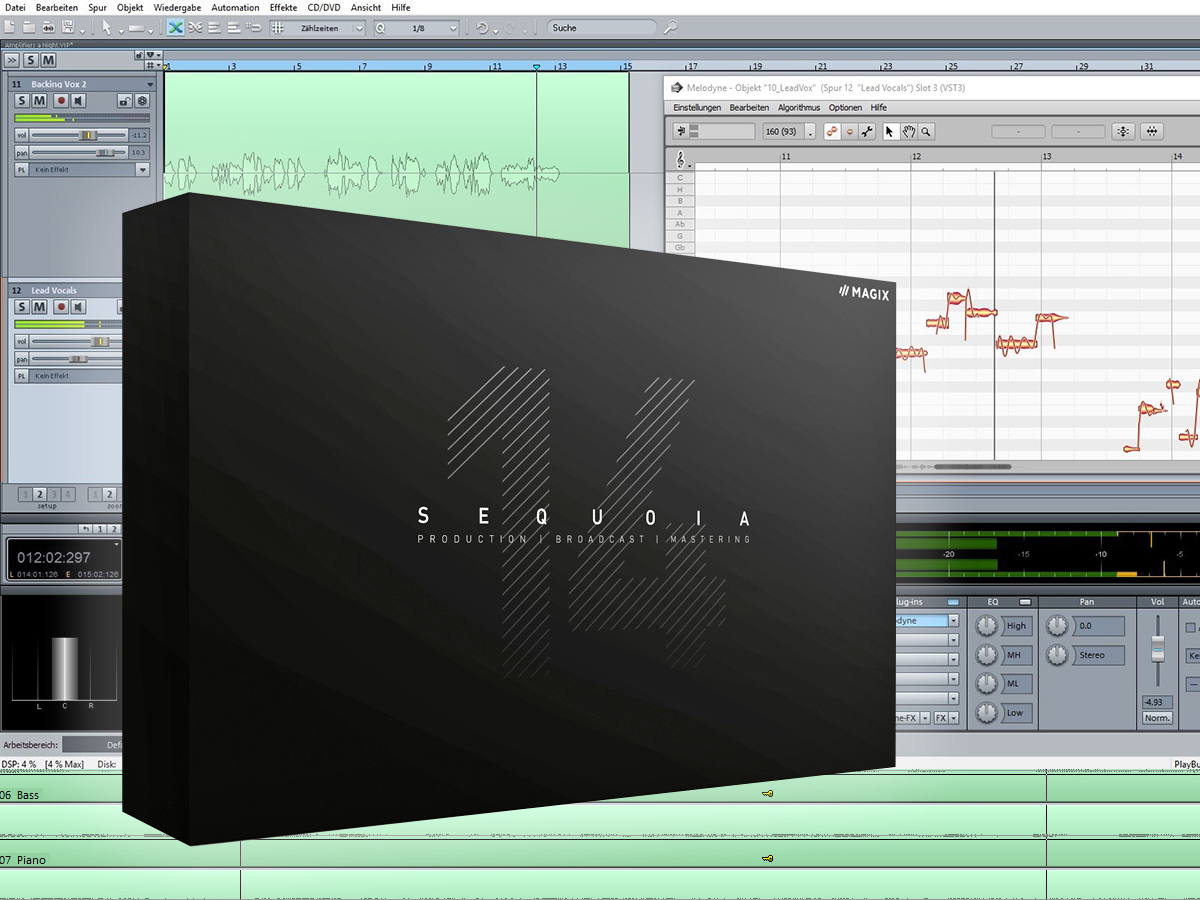Screen dimensions: 1200x900
Task: Toggle monitoring speaker on Backing Vox 2
Action: tap(78, 101)
